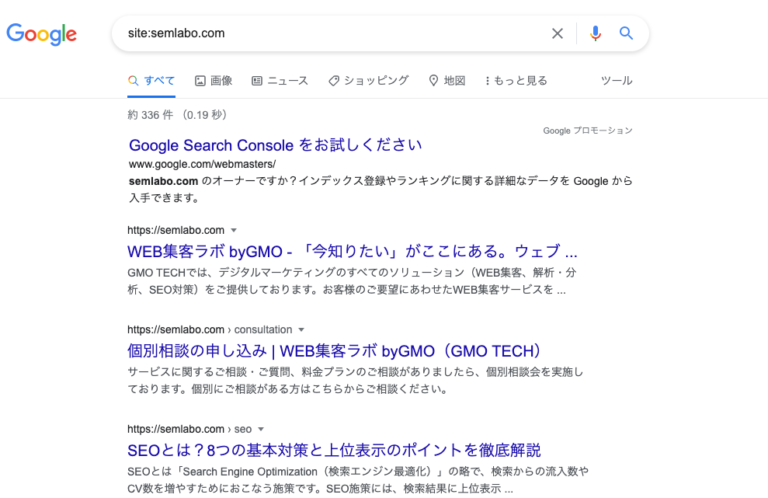This screenshot has height=498, width=768.
Task: Click the map pin icon on the 地図 tab
Action: click(433, 81)
